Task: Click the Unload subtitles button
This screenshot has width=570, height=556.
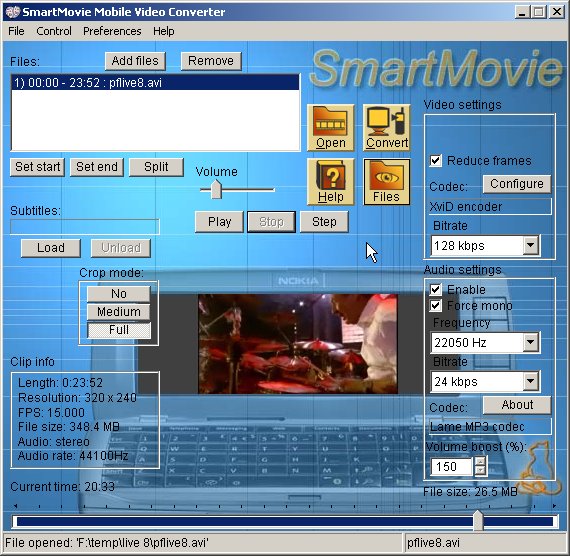Action: tap(121, 248)
